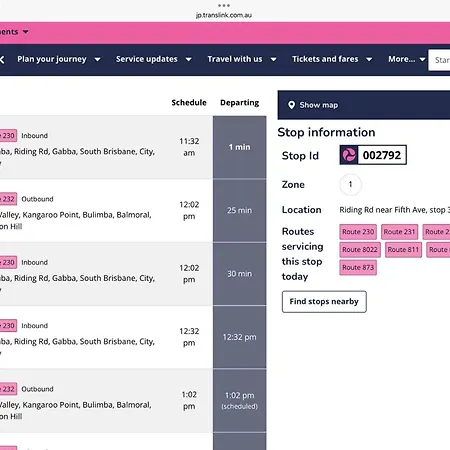
Task: Click the Departing column header
Action: tap(239, 103)
